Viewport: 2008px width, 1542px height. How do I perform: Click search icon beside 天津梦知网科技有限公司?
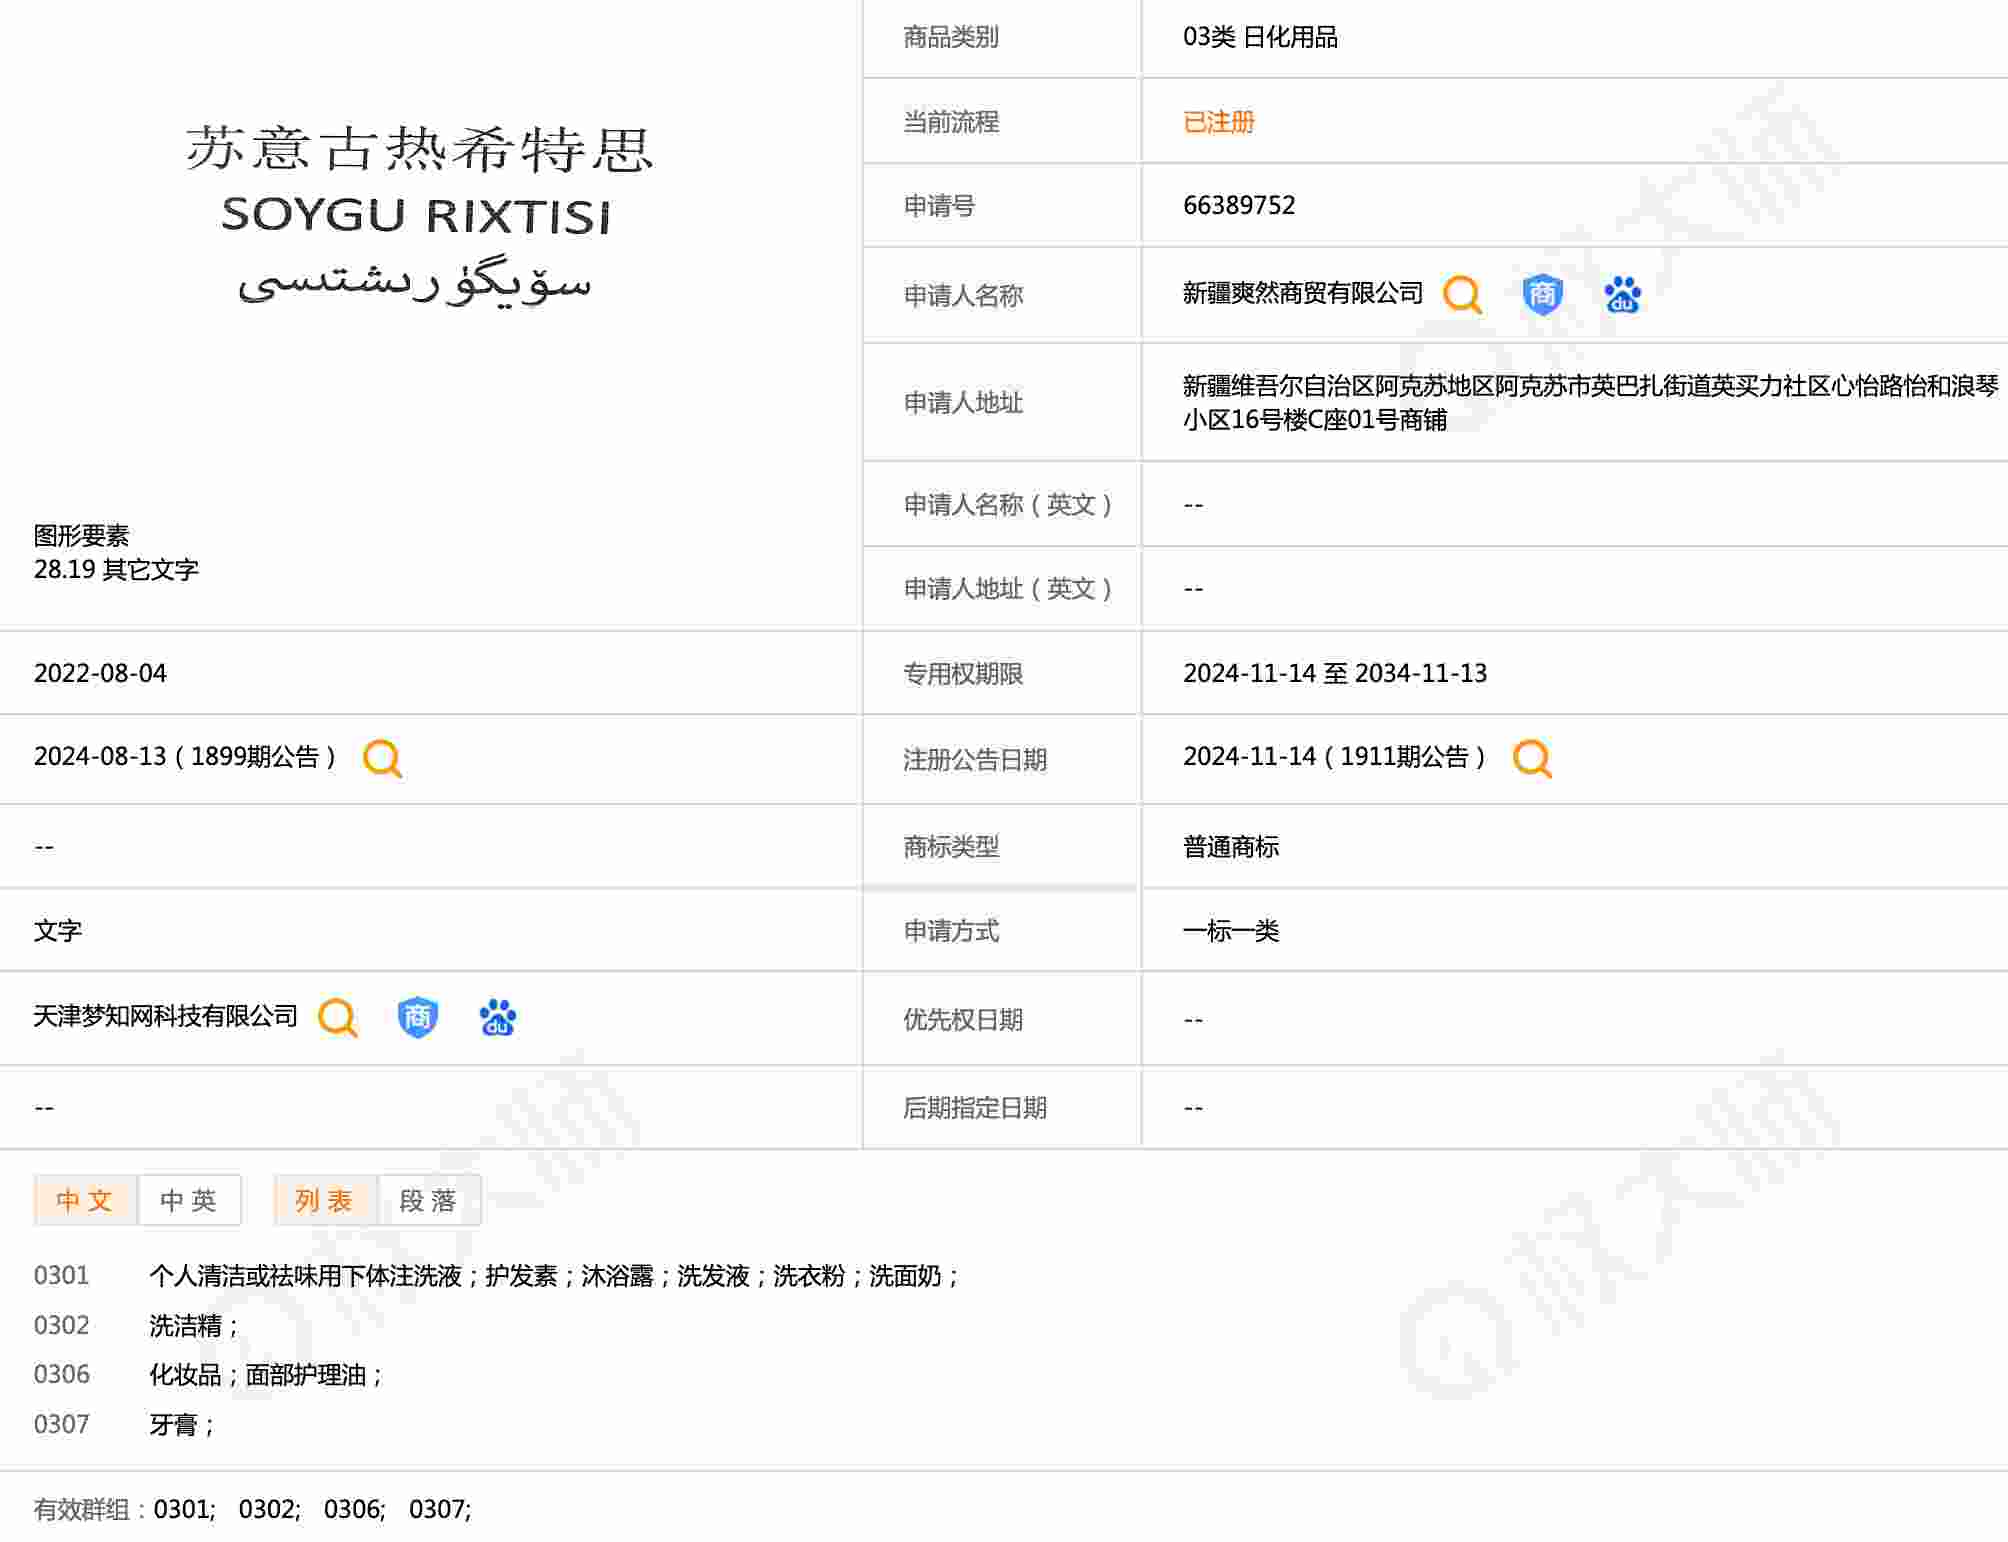click(338, 1018)
